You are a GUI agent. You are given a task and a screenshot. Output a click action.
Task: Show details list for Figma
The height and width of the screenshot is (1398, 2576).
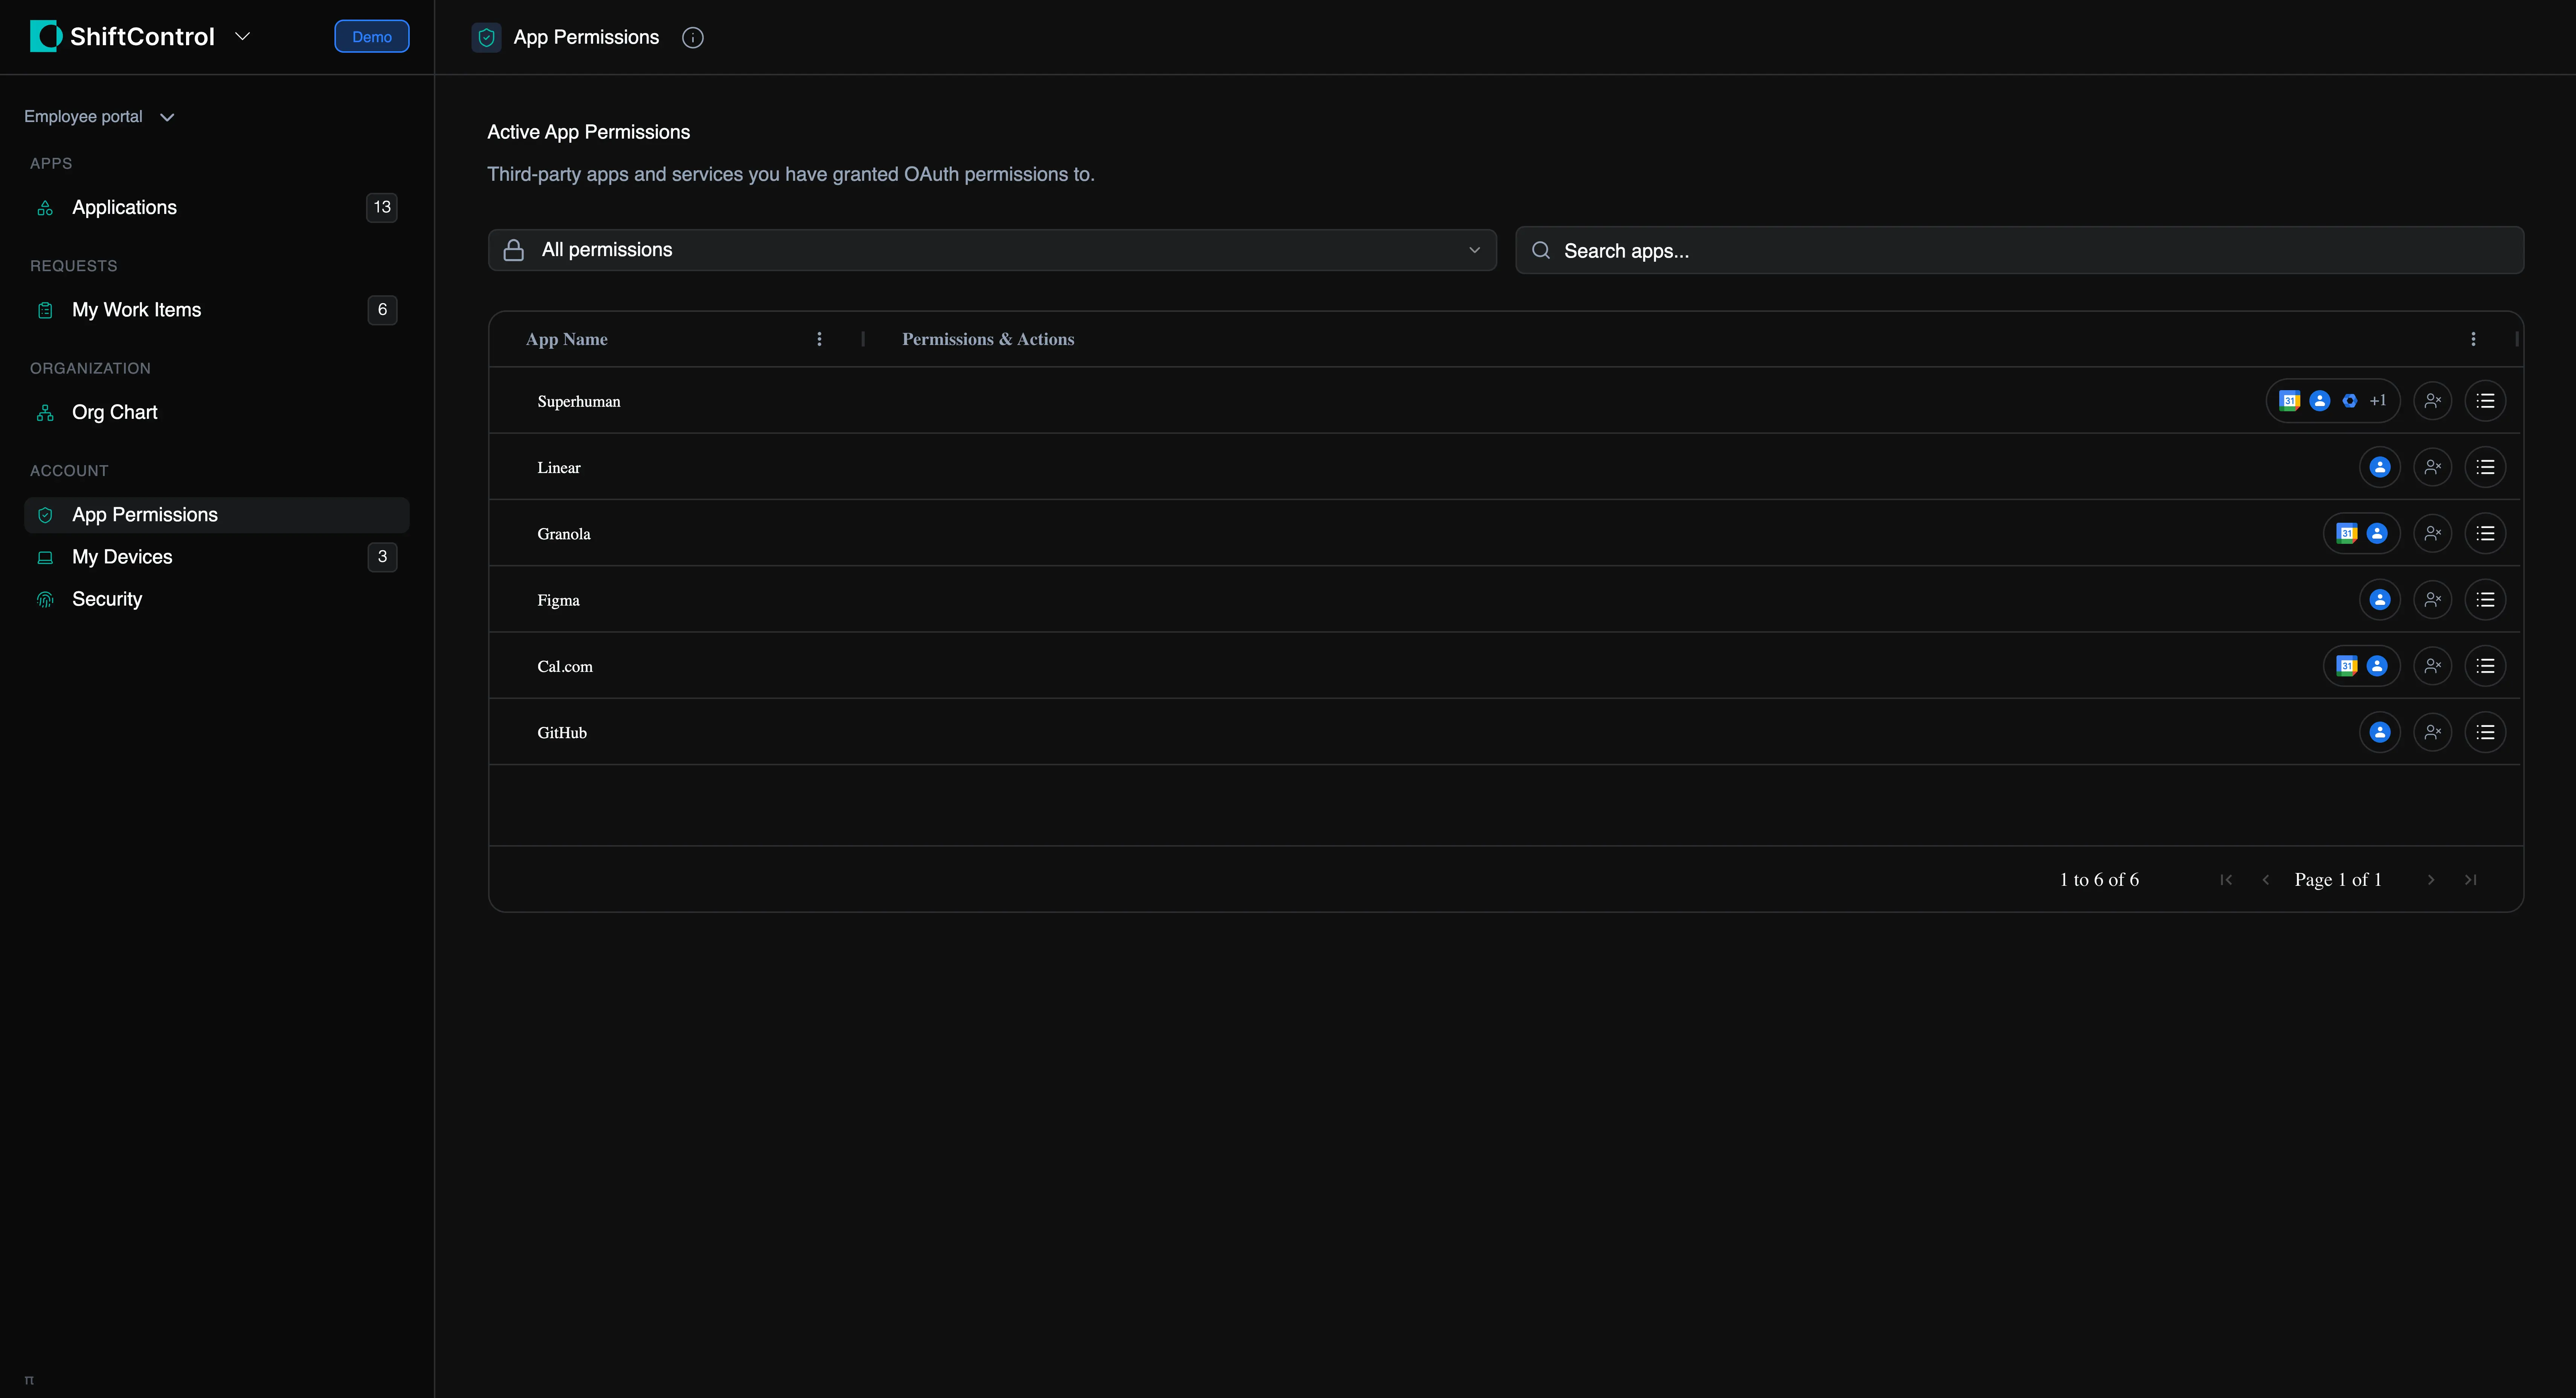point(2485,600)
